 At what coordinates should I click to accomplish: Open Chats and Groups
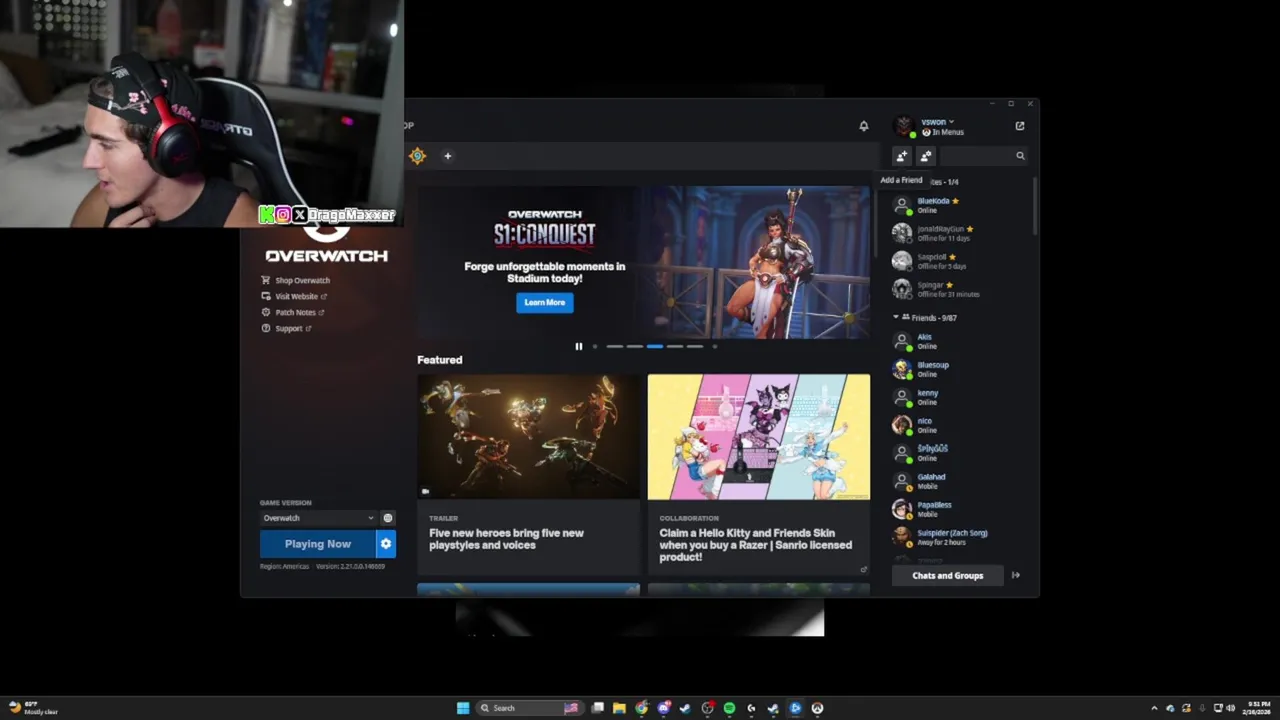click(948, 575)
